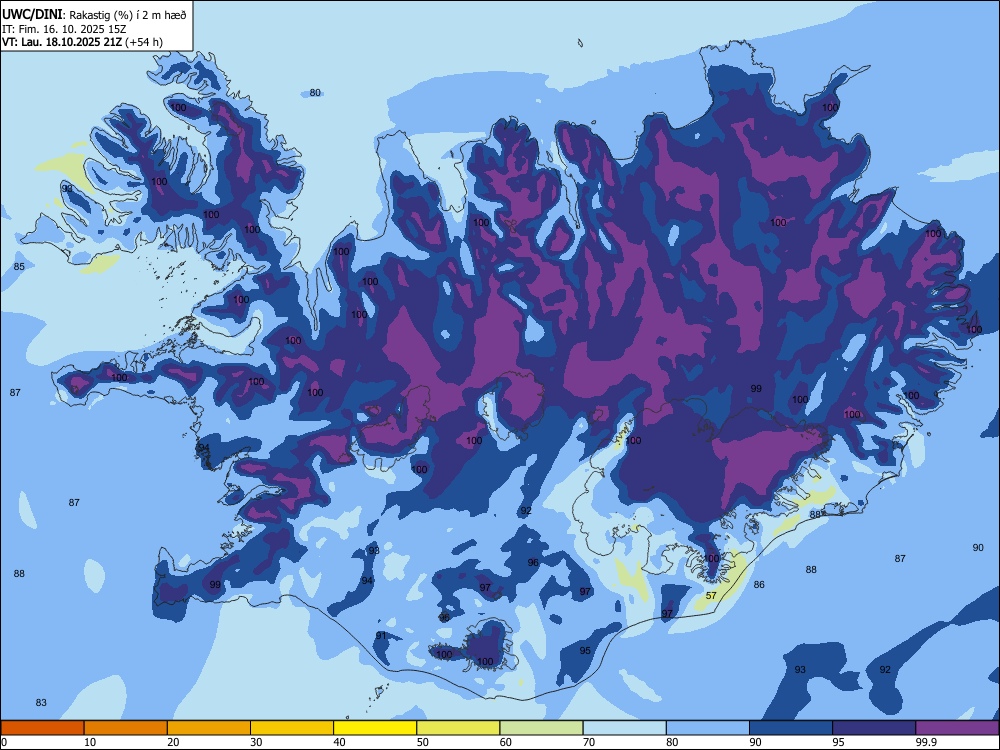The image size is (1000, 750).
Task: Click the '57' humidity value on the map
Action: coord(711,596)
